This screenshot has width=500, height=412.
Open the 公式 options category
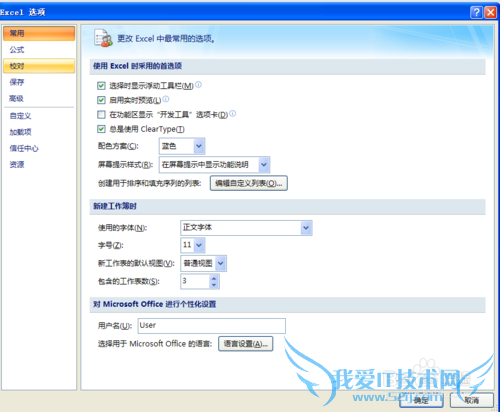point(39,50)
